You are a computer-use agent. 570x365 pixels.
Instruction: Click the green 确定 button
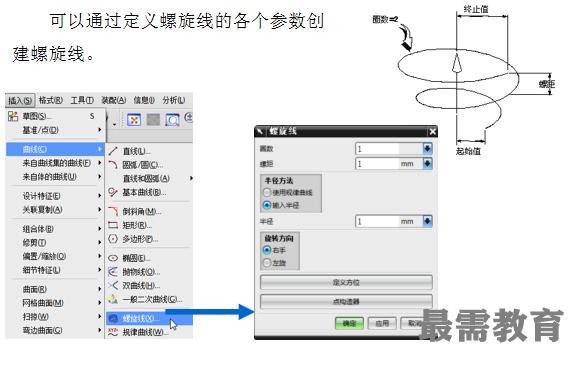[349, 323]
